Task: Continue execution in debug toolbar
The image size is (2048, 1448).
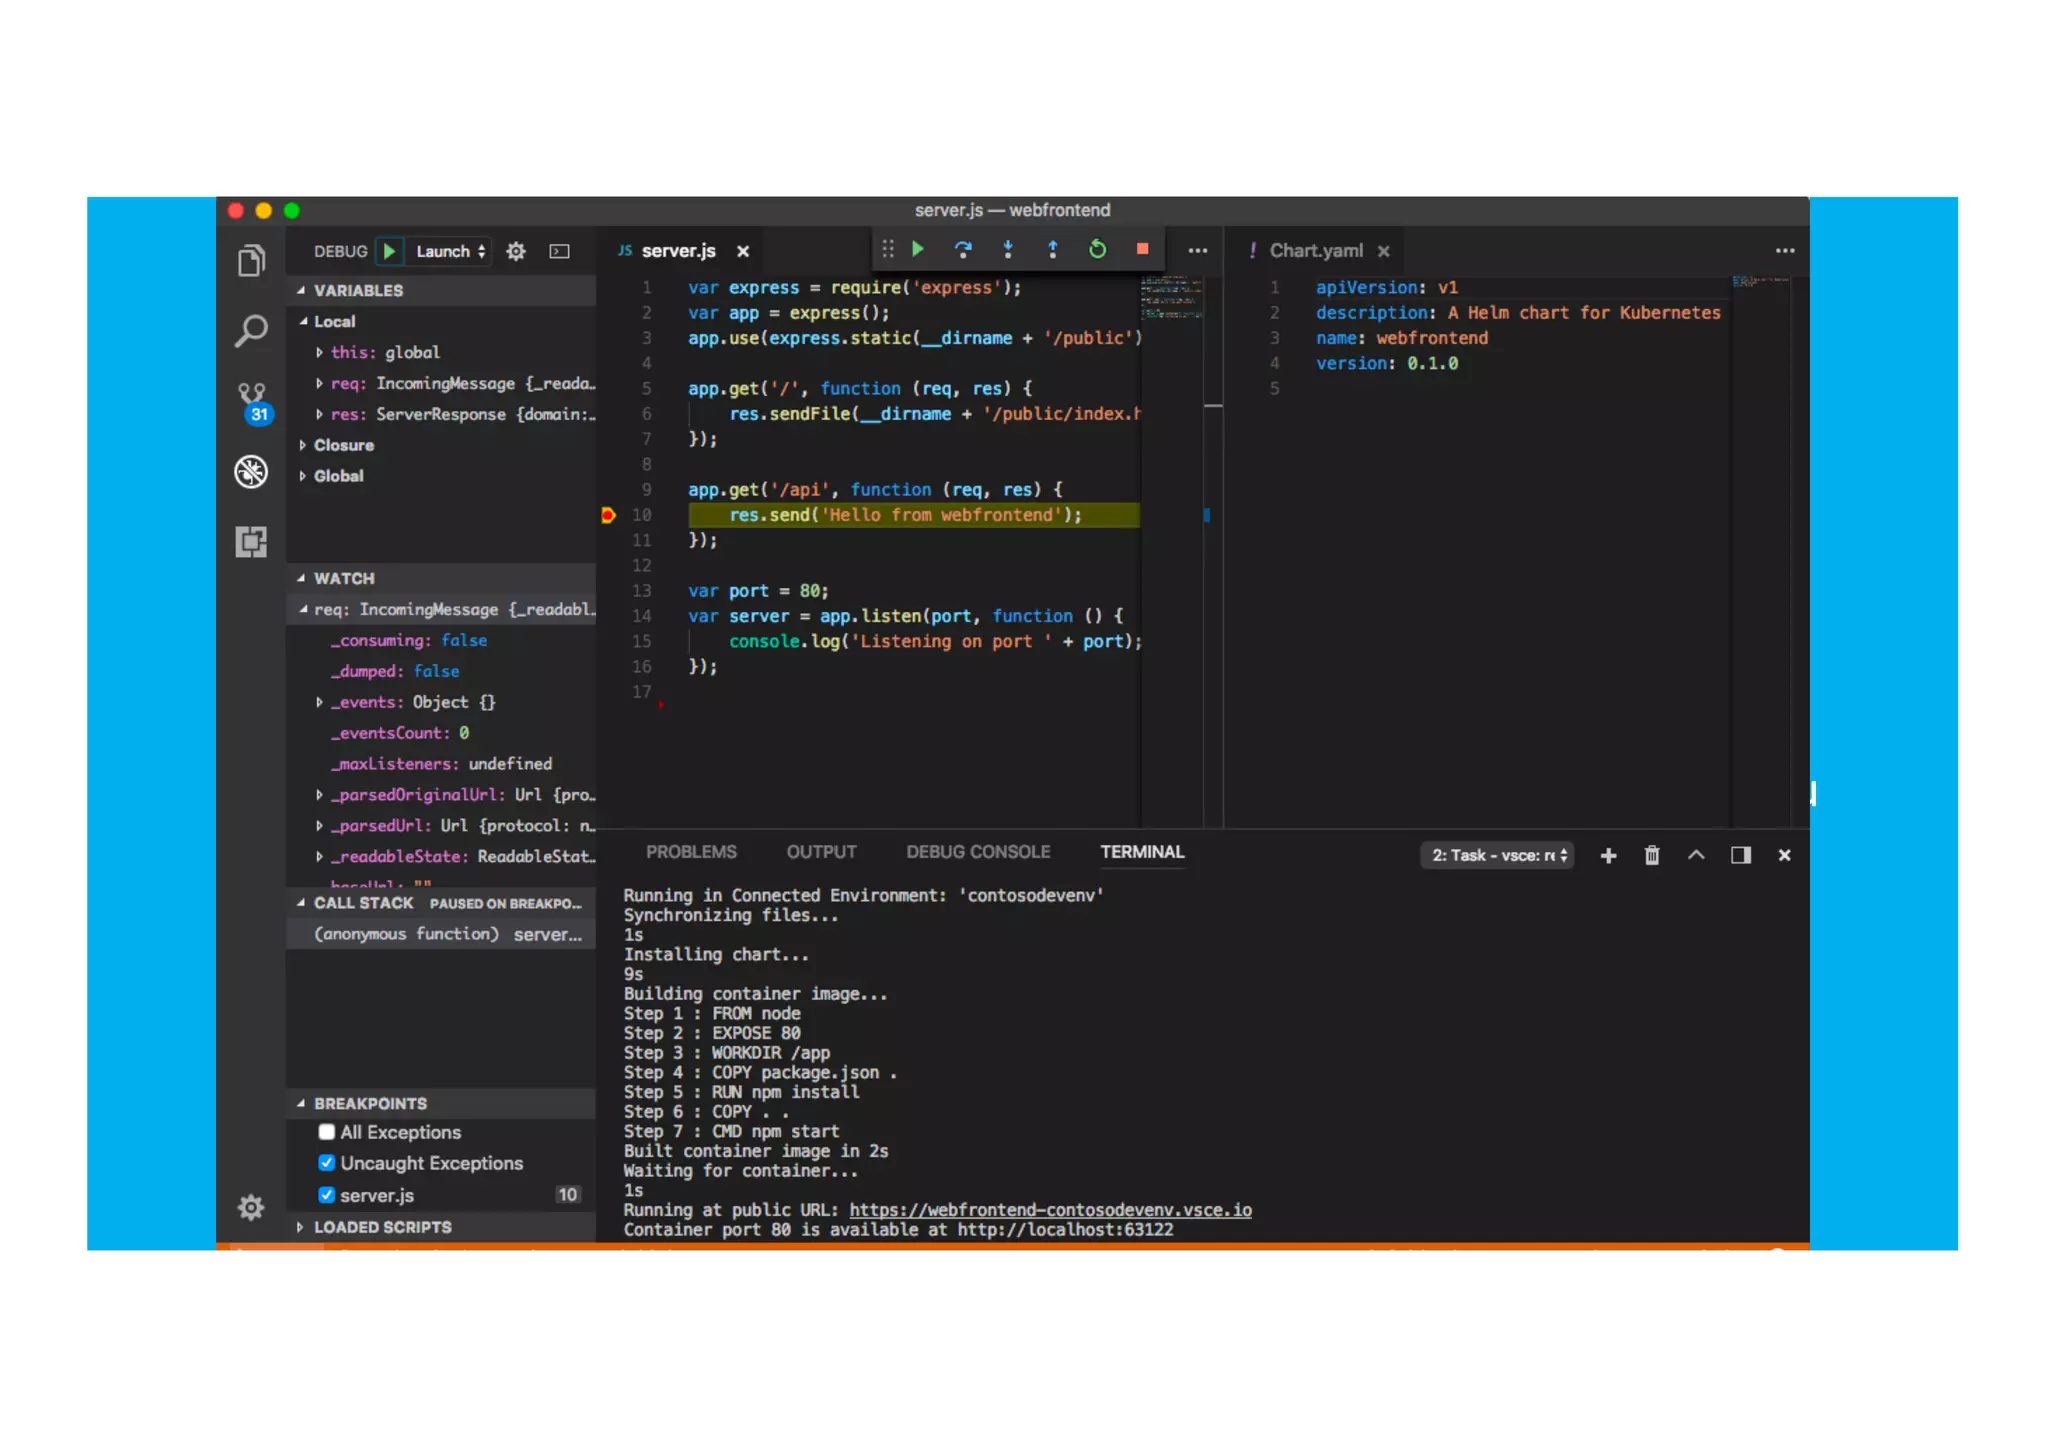Action: [x=918, y=249]
